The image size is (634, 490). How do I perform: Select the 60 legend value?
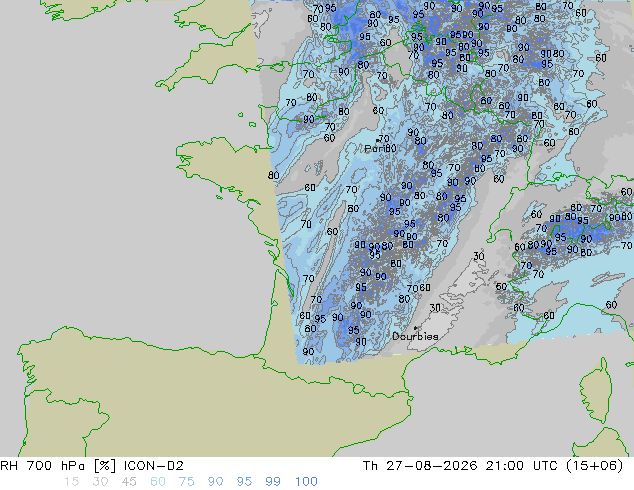158,482
